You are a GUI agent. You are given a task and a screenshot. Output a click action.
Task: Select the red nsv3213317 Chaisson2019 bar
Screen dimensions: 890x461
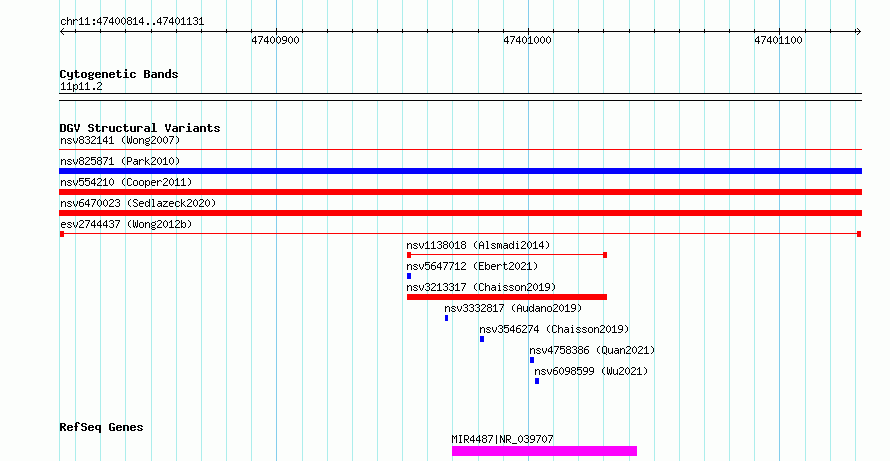click(507, 297)
